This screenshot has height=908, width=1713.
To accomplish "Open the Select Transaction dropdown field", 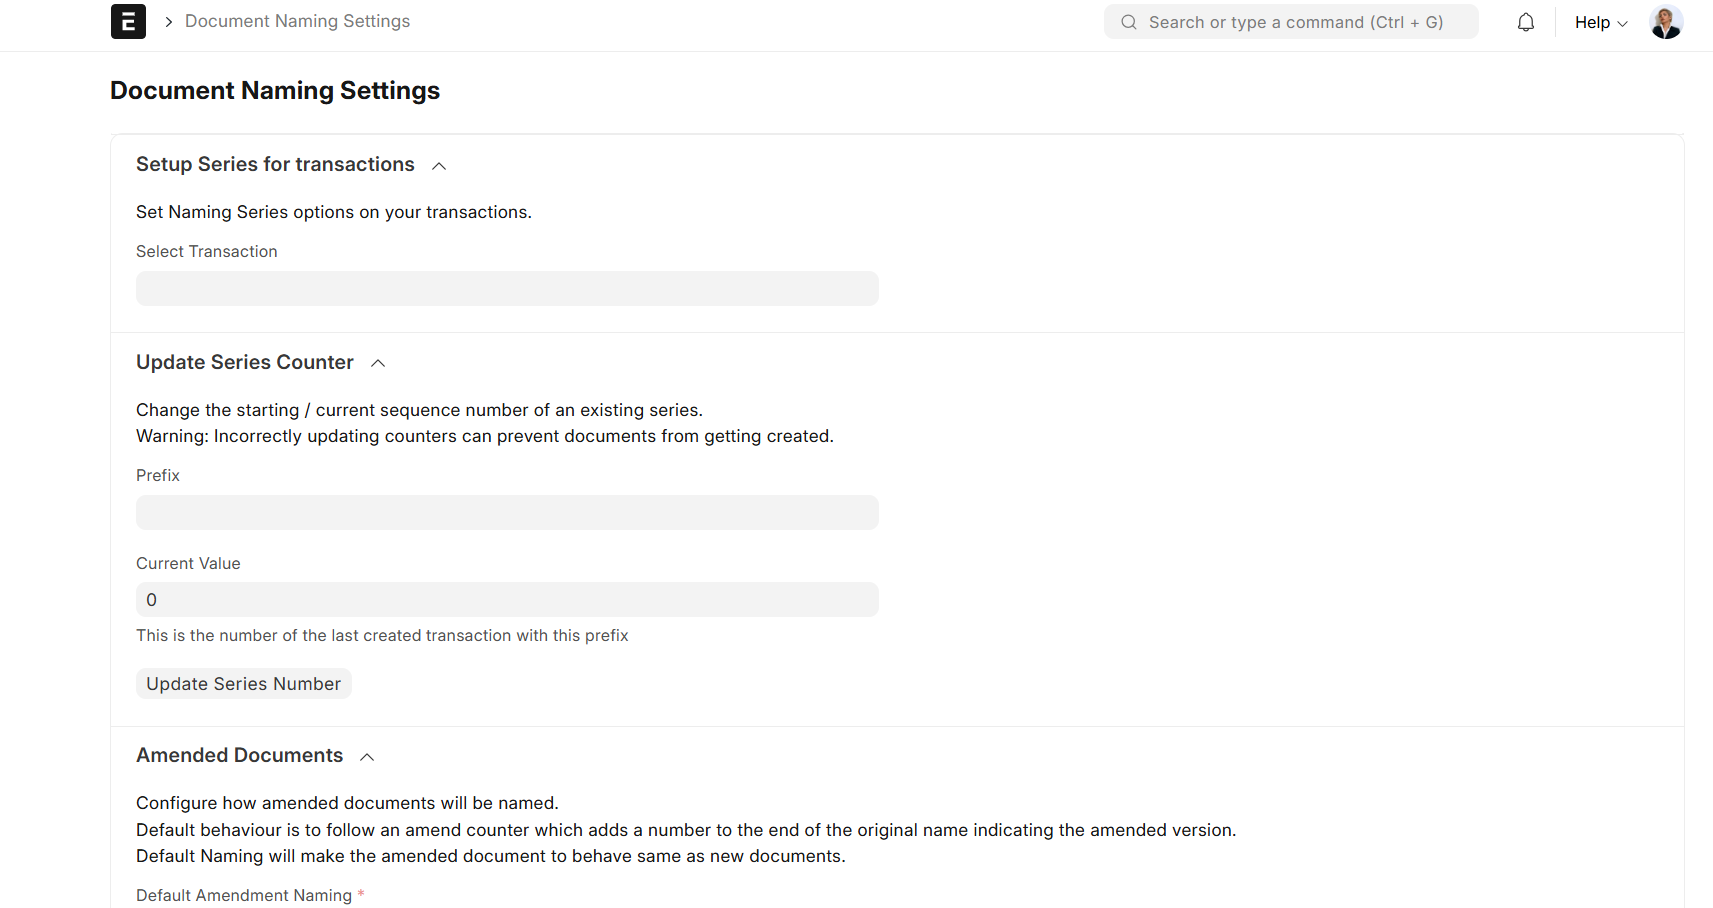I will [x=507, y=289].
